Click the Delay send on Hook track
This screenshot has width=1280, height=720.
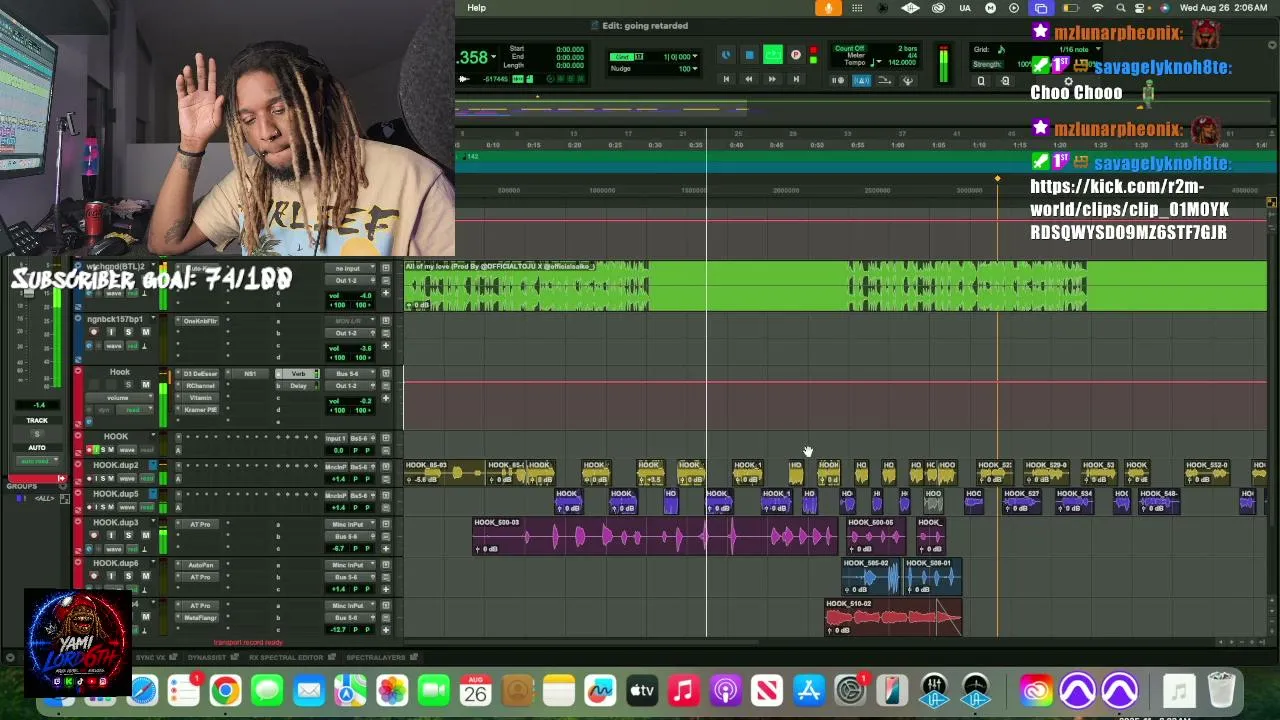(298, 386)
